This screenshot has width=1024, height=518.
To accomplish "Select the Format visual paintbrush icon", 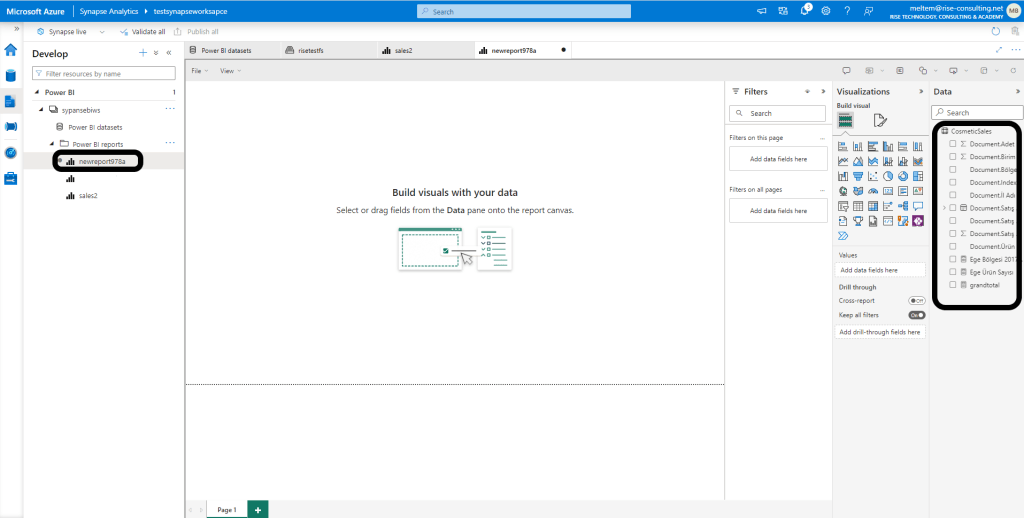I will coord(880,120).
